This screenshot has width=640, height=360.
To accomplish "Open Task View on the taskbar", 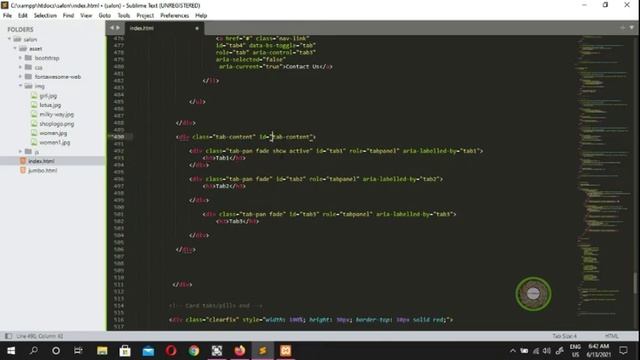I will click(x=78, y=351).
